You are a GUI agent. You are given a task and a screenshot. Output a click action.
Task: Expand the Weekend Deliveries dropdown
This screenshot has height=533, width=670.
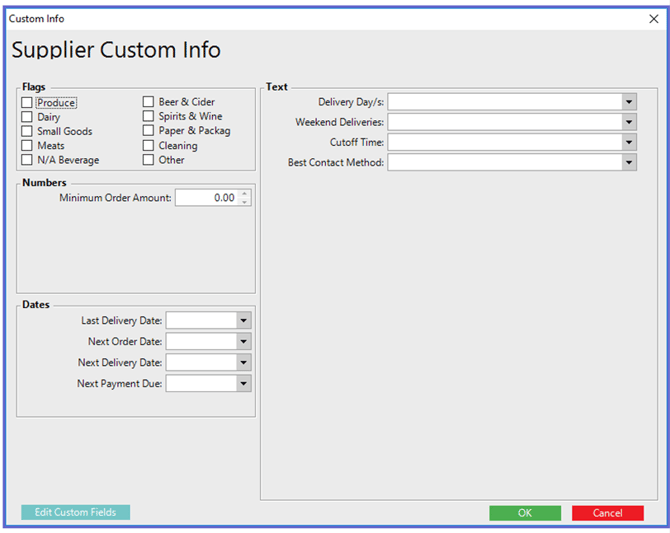[x=629, y=122]
